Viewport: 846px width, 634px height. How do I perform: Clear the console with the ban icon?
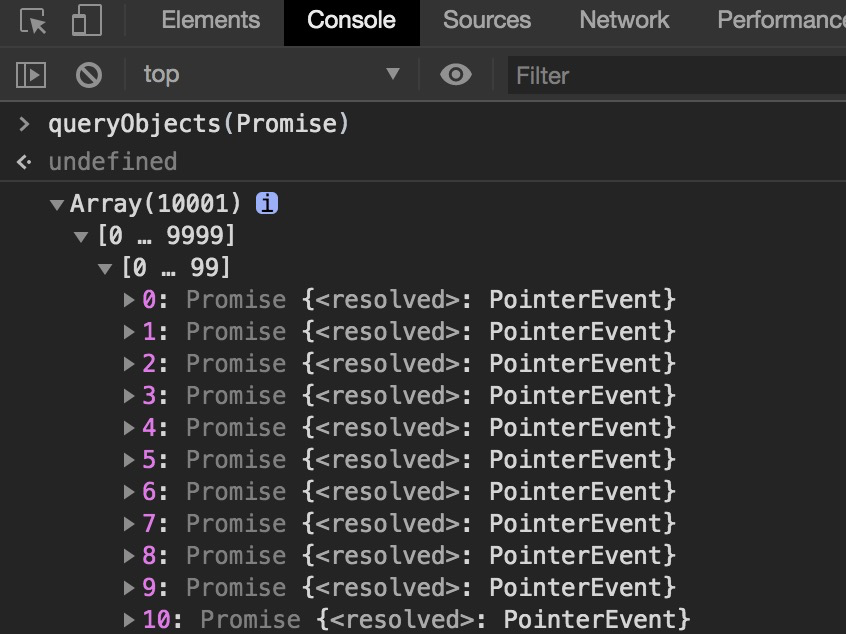[x=89, y=74]
